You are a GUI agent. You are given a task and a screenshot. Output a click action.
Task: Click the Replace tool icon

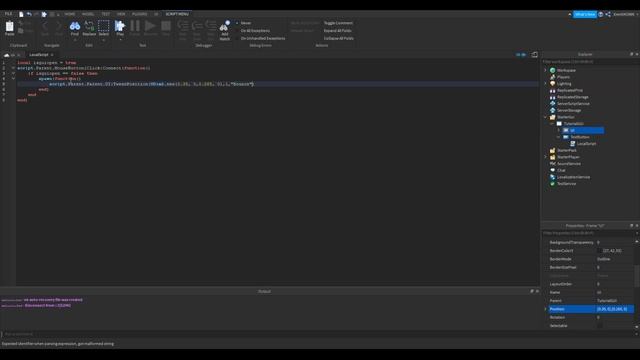[89, 27]
